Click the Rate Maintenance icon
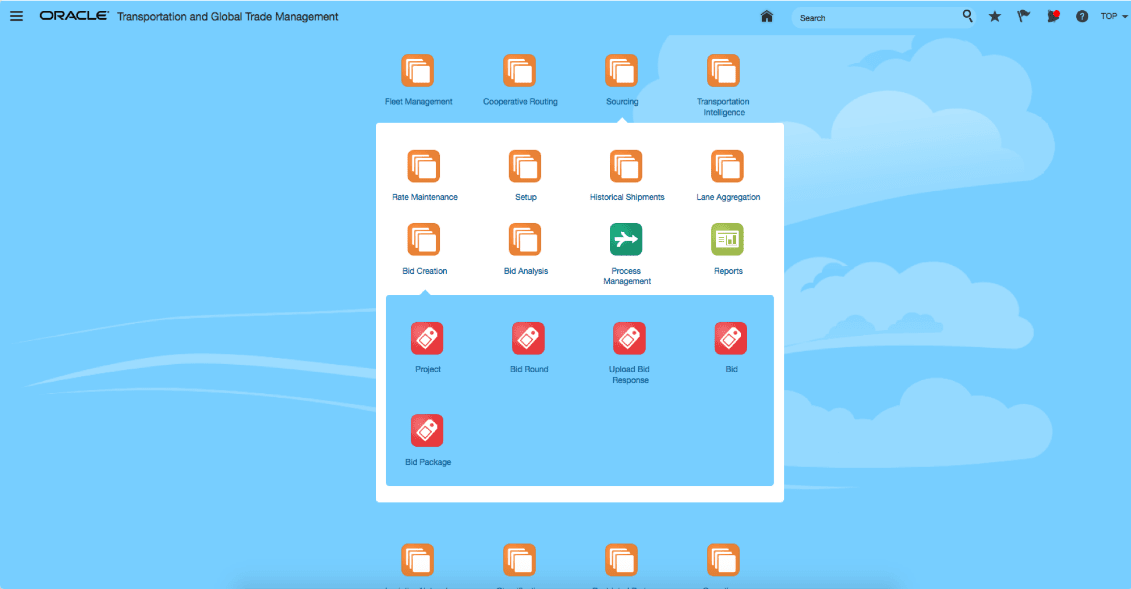The image size is (1131, 589). pyautogui.click(x=424, y=166)
